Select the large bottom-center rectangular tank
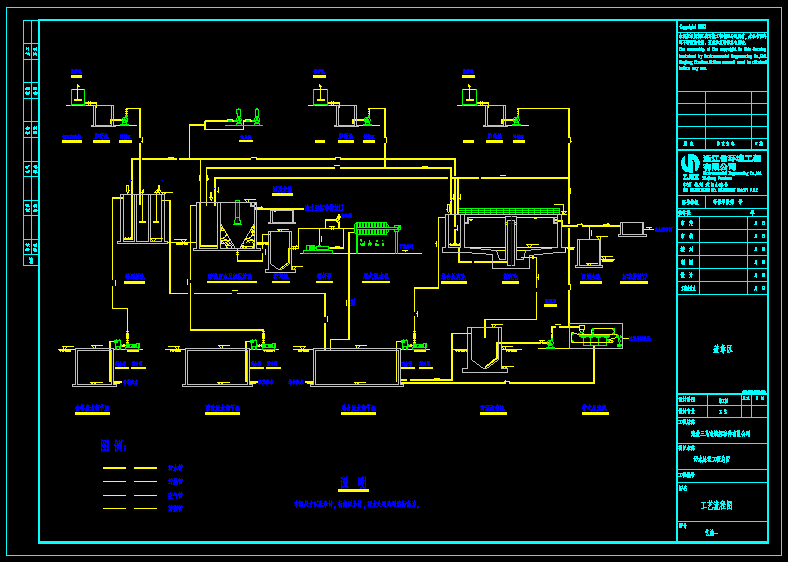The height and width of the screenshot is (562, 788). click(357, 367)
